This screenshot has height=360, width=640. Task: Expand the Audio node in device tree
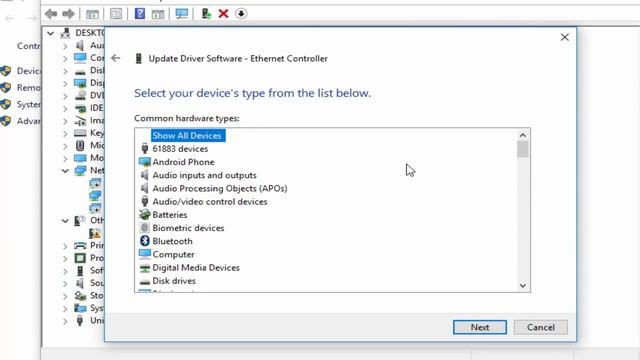65,46
